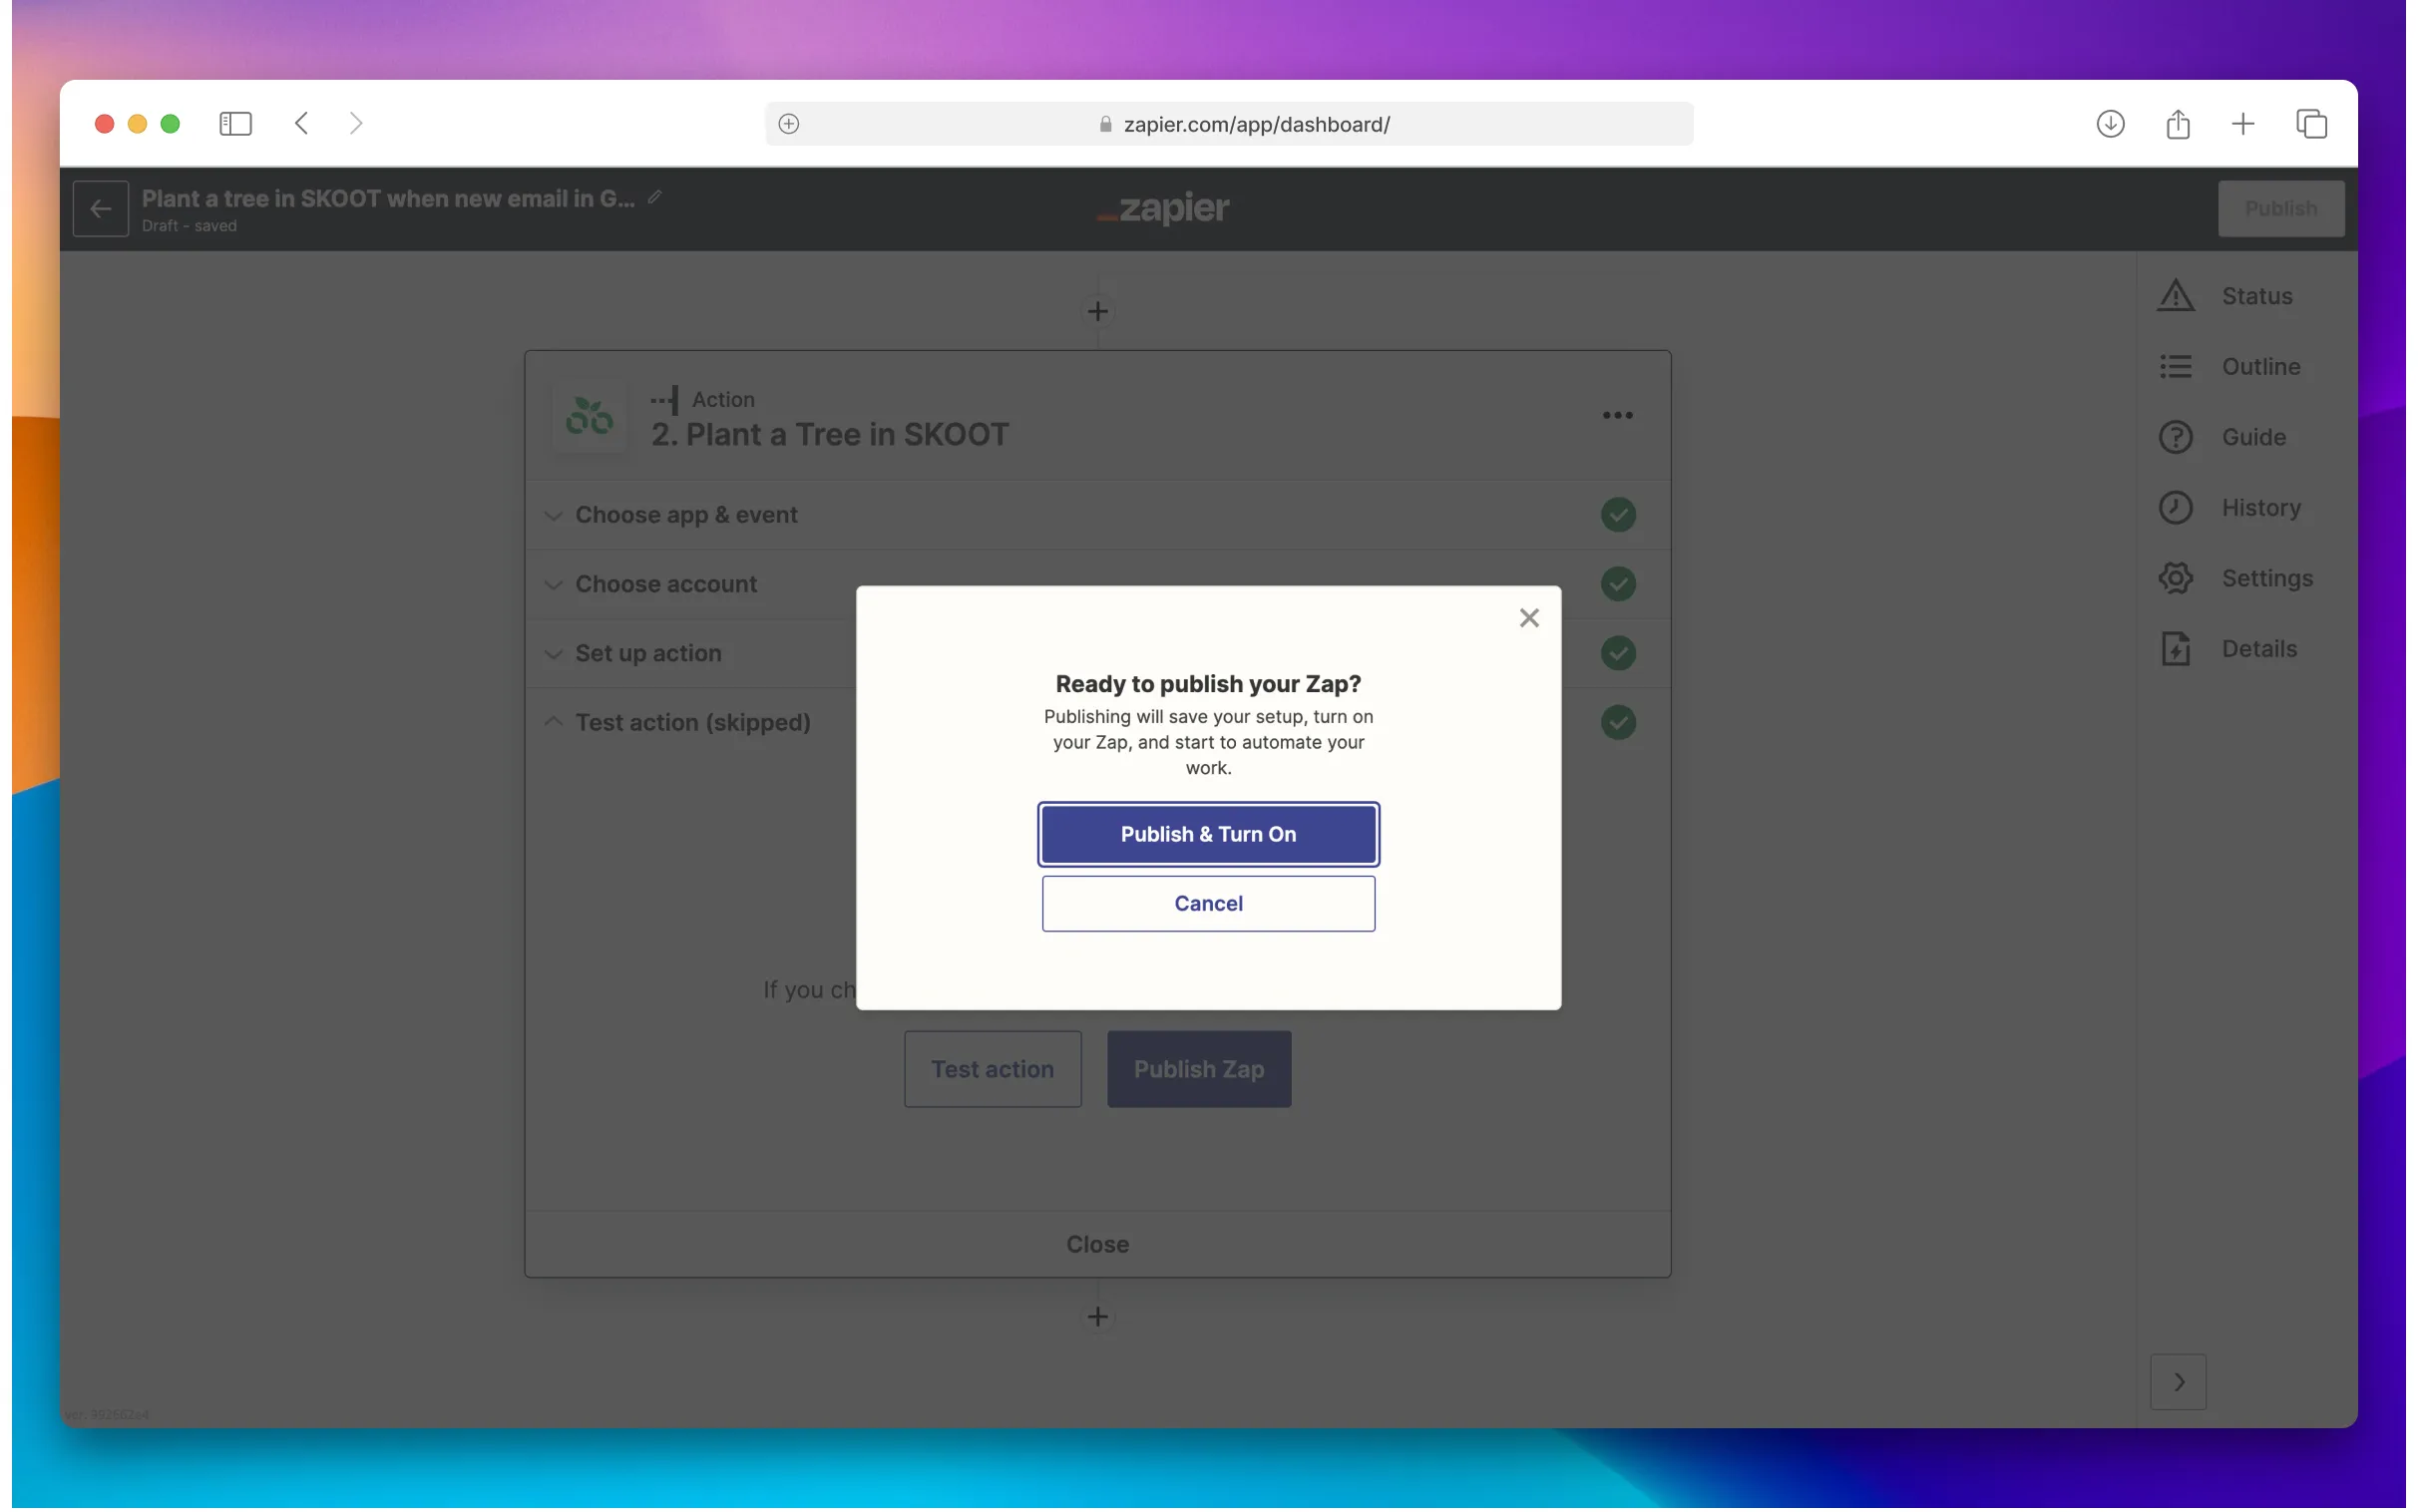This screenshot has height=1512, width=2418.
Task: Click Cancel in the publish dialog
Action: pyautogui.click(x=1208, y=903)
